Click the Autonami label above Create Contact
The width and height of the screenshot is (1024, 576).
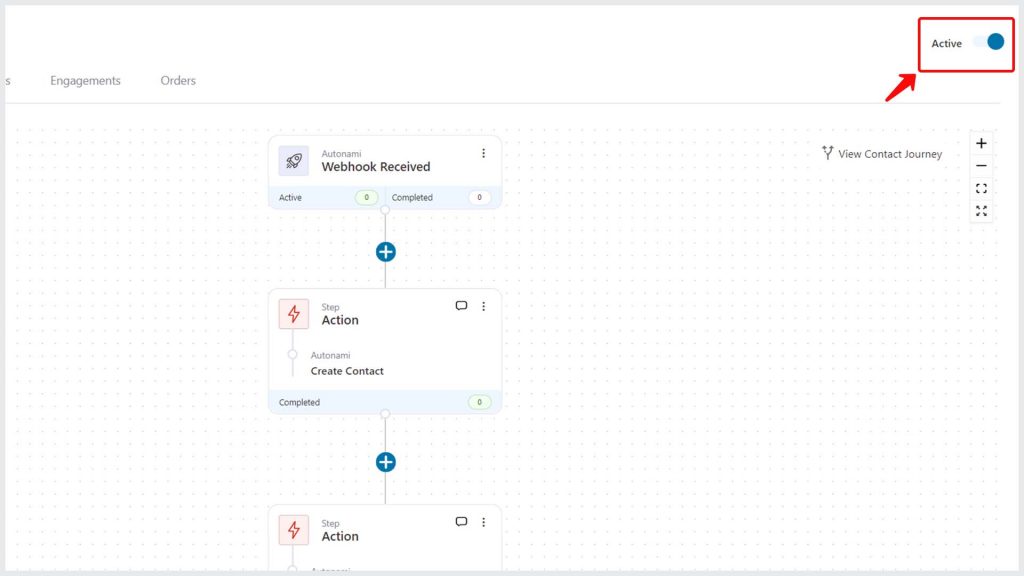pyautogui.click(x=330, y=355)
